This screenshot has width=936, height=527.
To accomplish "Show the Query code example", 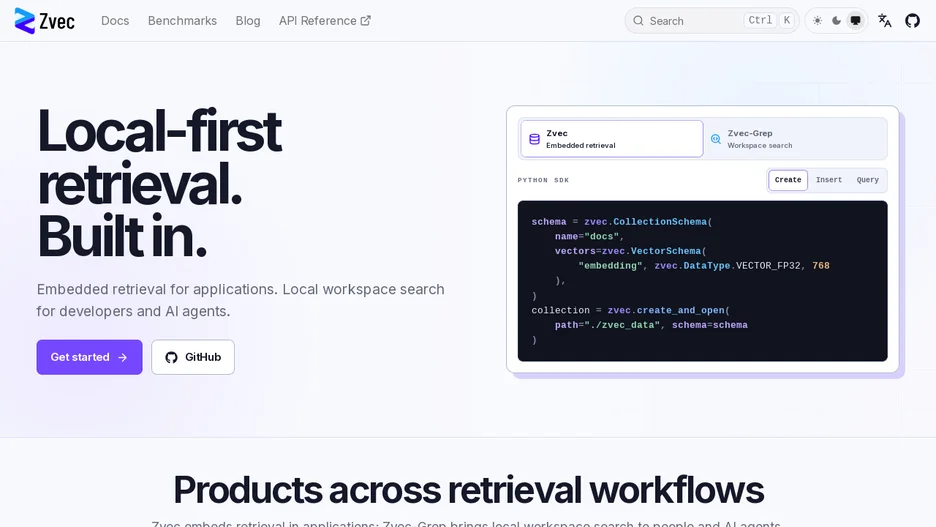I will click(867, 180).
